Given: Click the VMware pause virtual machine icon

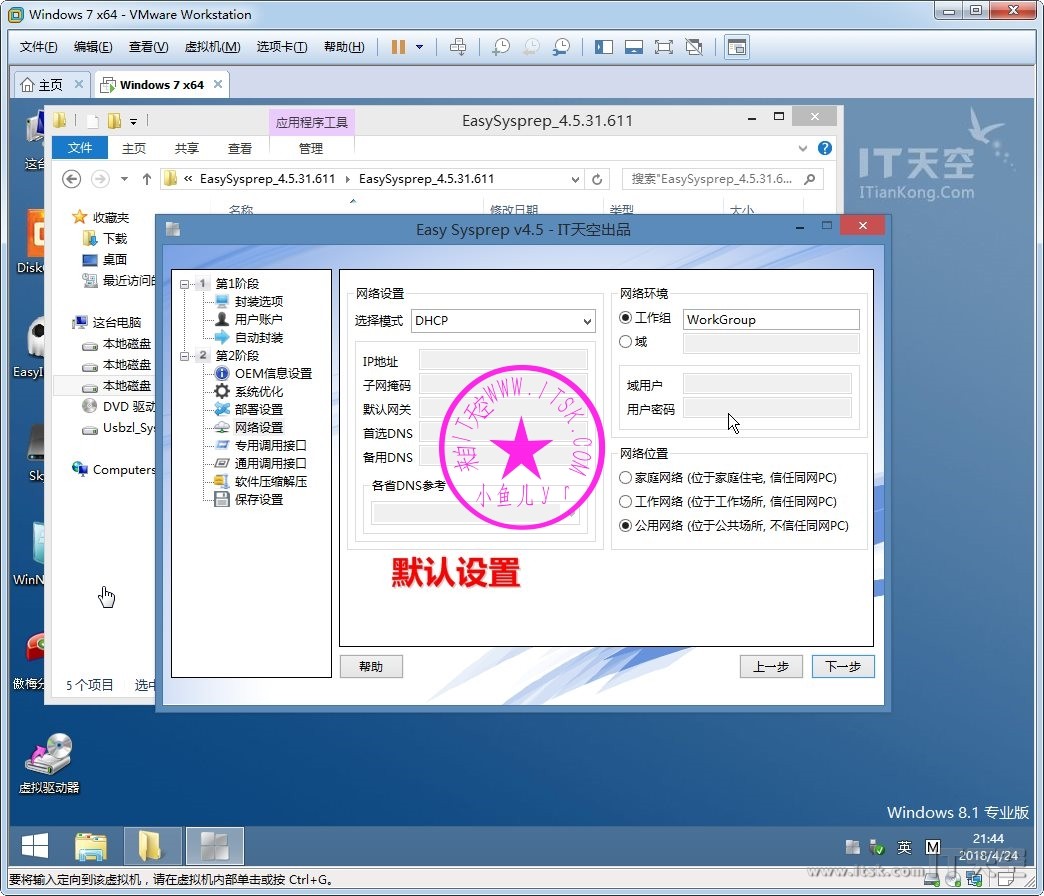Looking at the screenshot, I should tap(398, 47).
